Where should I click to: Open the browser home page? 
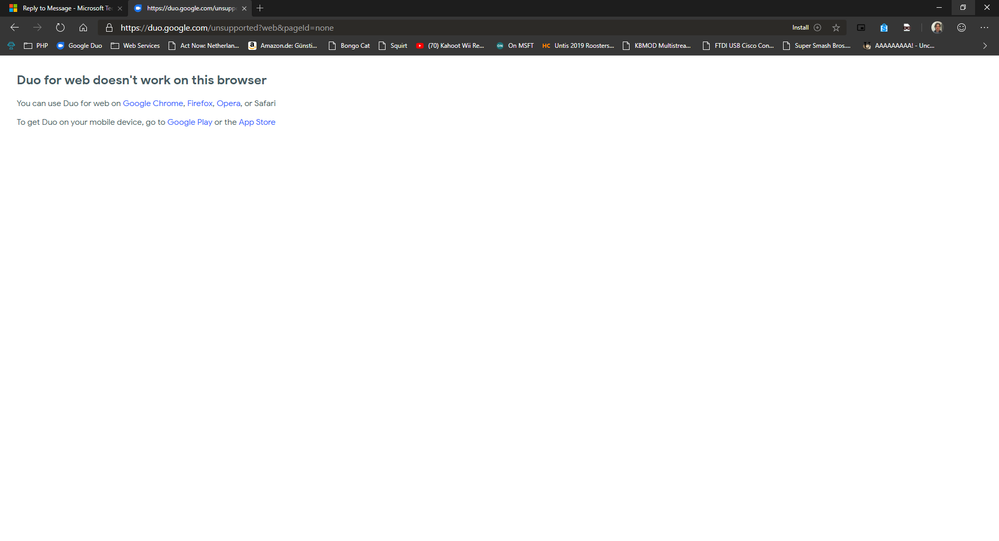pos(83,27)
